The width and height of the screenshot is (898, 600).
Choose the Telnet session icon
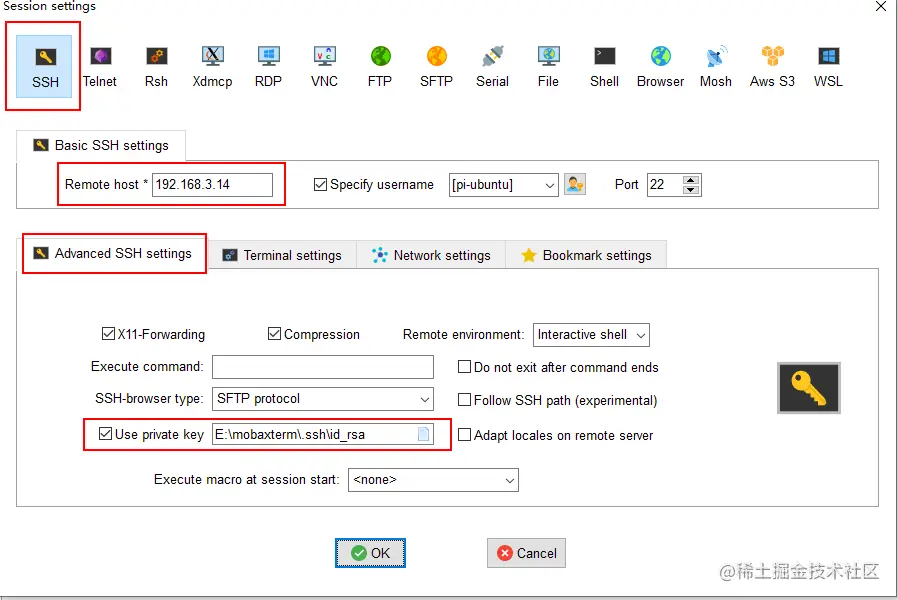point(100,66)
